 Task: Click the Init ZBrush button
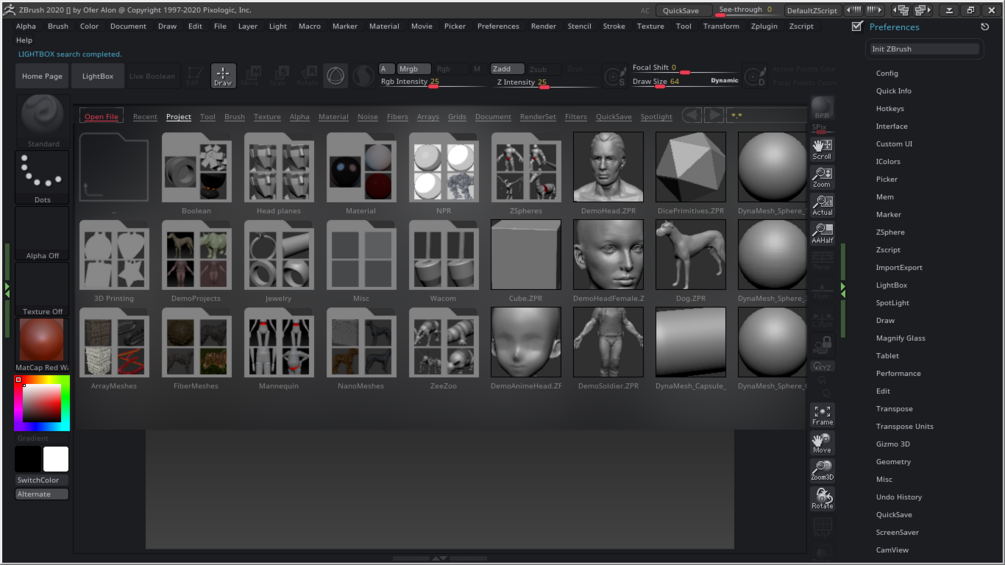click(x=924, y=49)
